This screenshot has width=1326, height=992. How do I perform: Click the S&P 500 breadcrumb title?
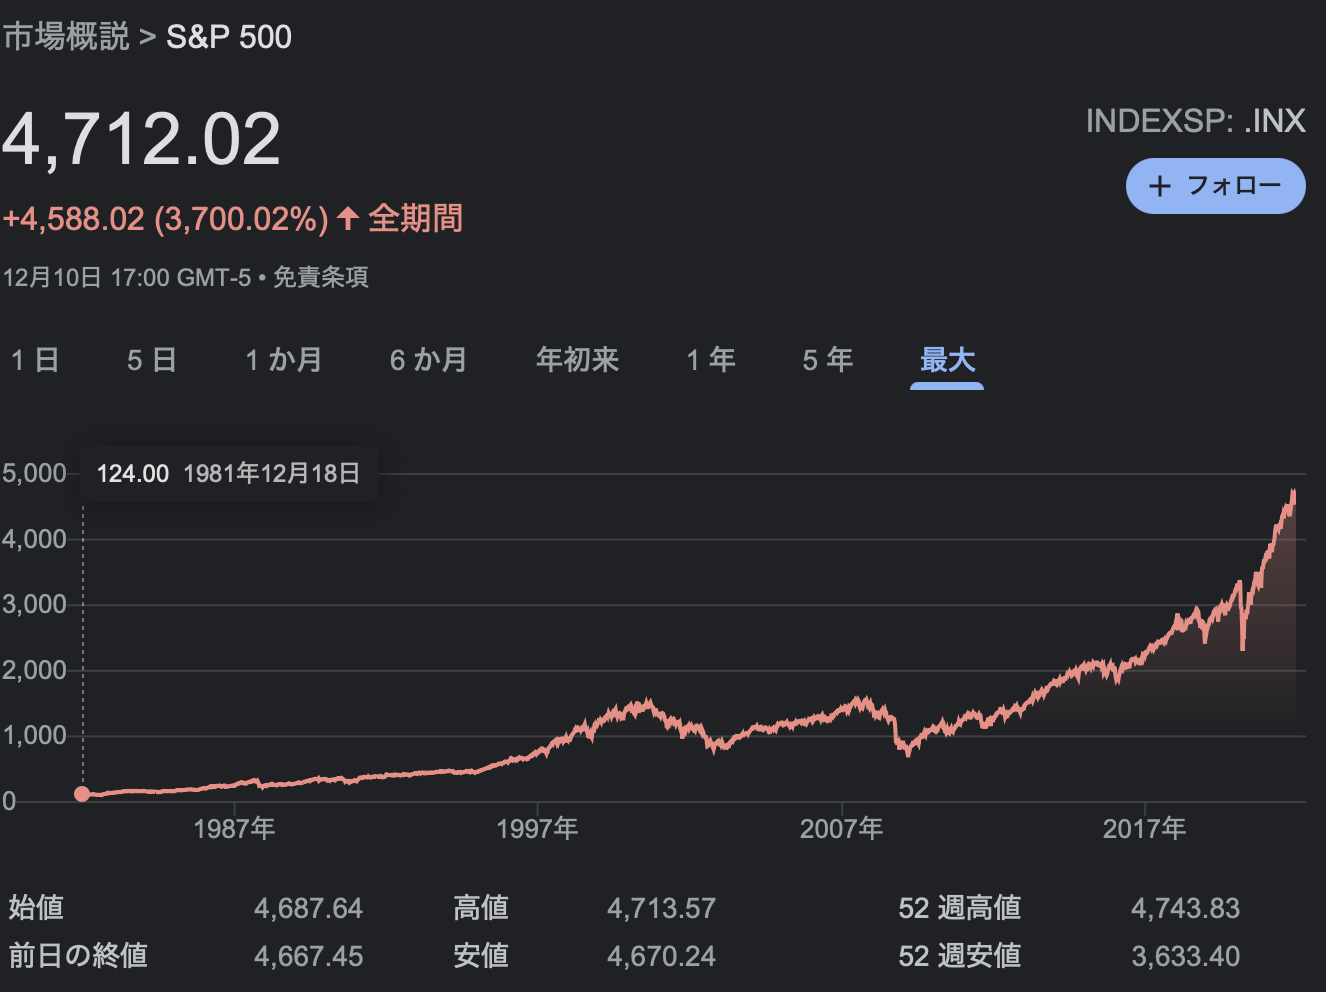point(229,37)
